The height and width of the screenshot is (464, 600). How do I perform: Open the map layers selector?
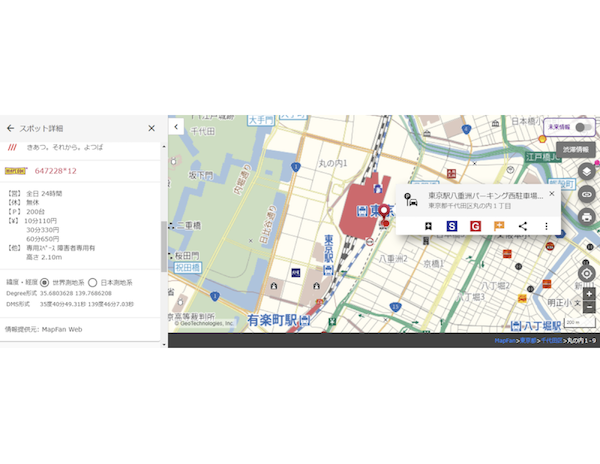586,171
